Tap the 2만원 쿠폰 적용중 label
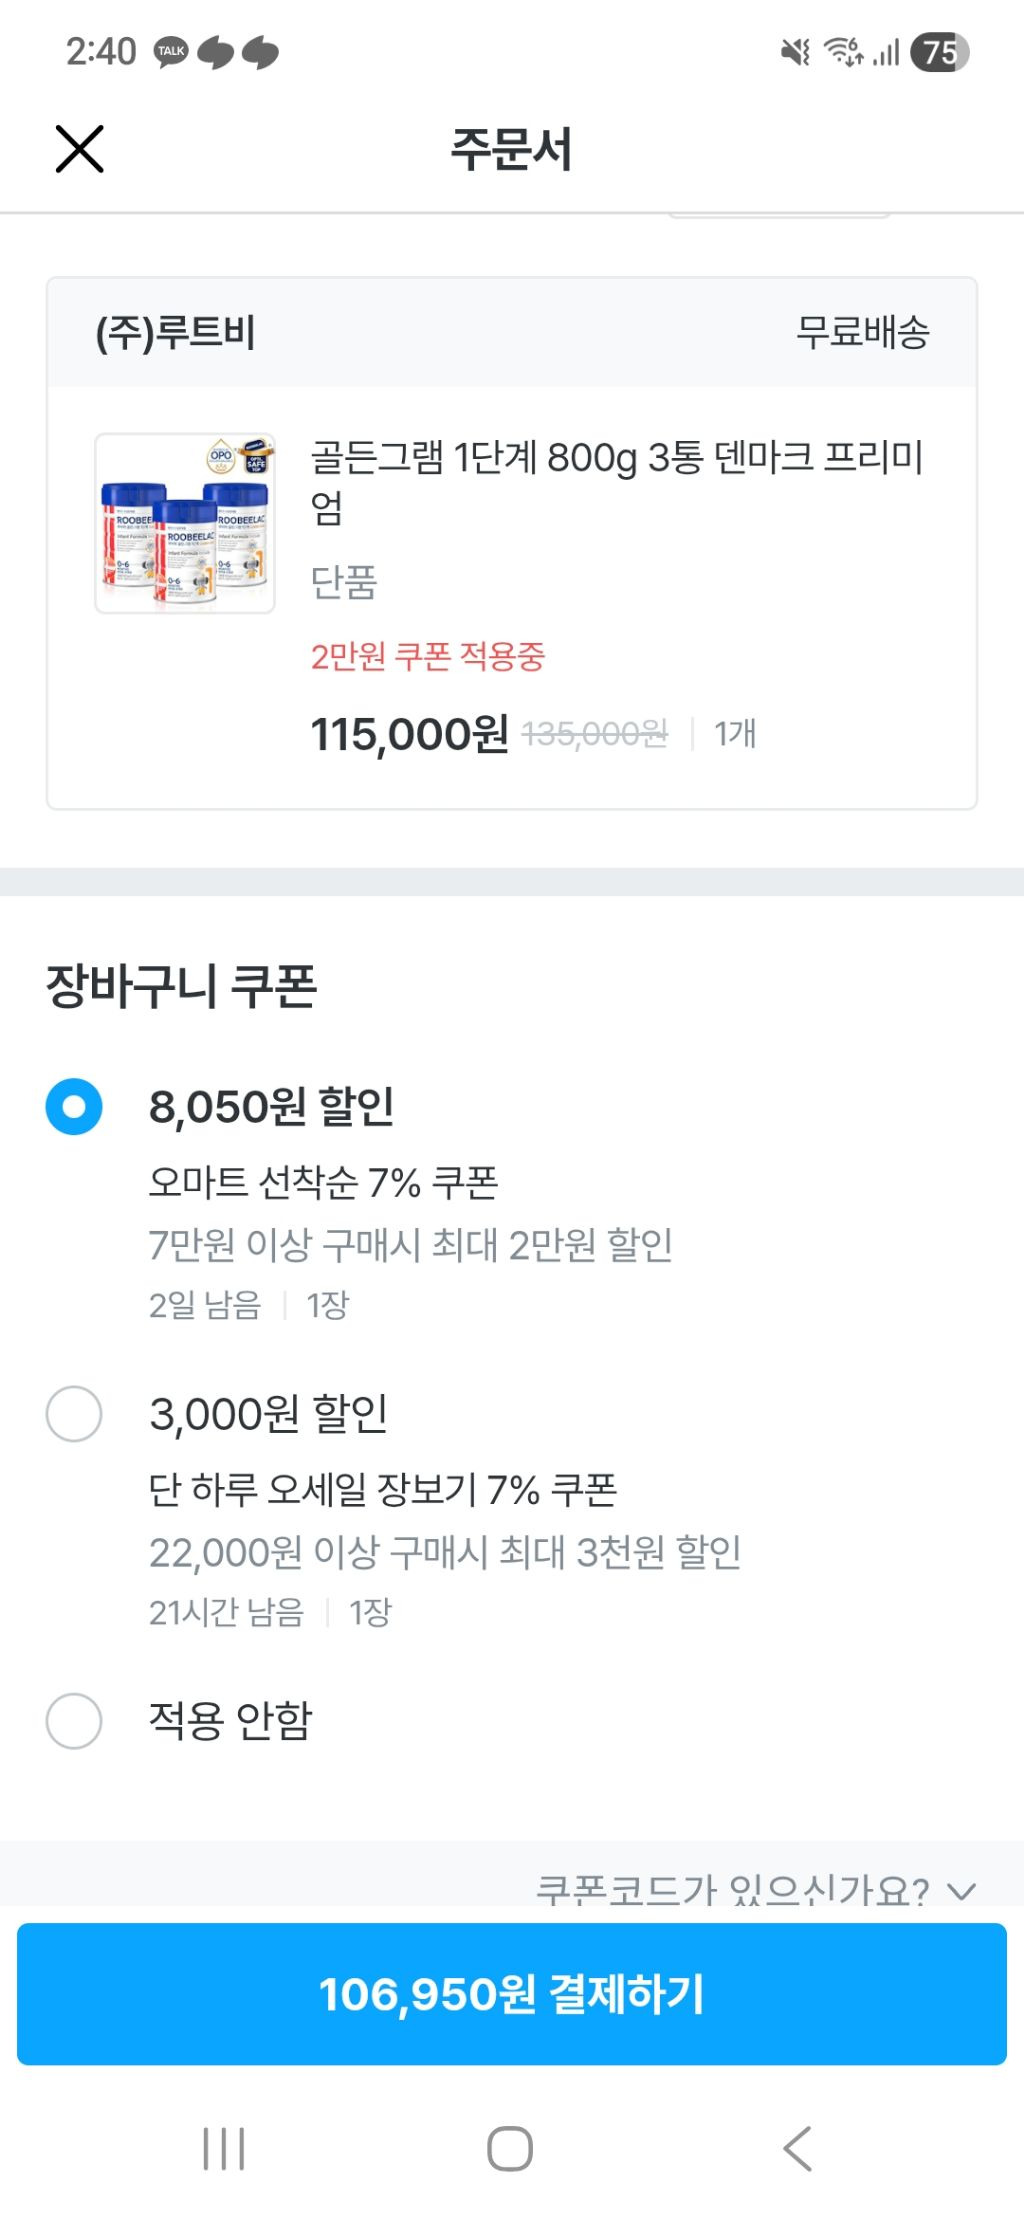Image resolution: width=1024 pixels, height=2219 pixels. pos(427,657)
